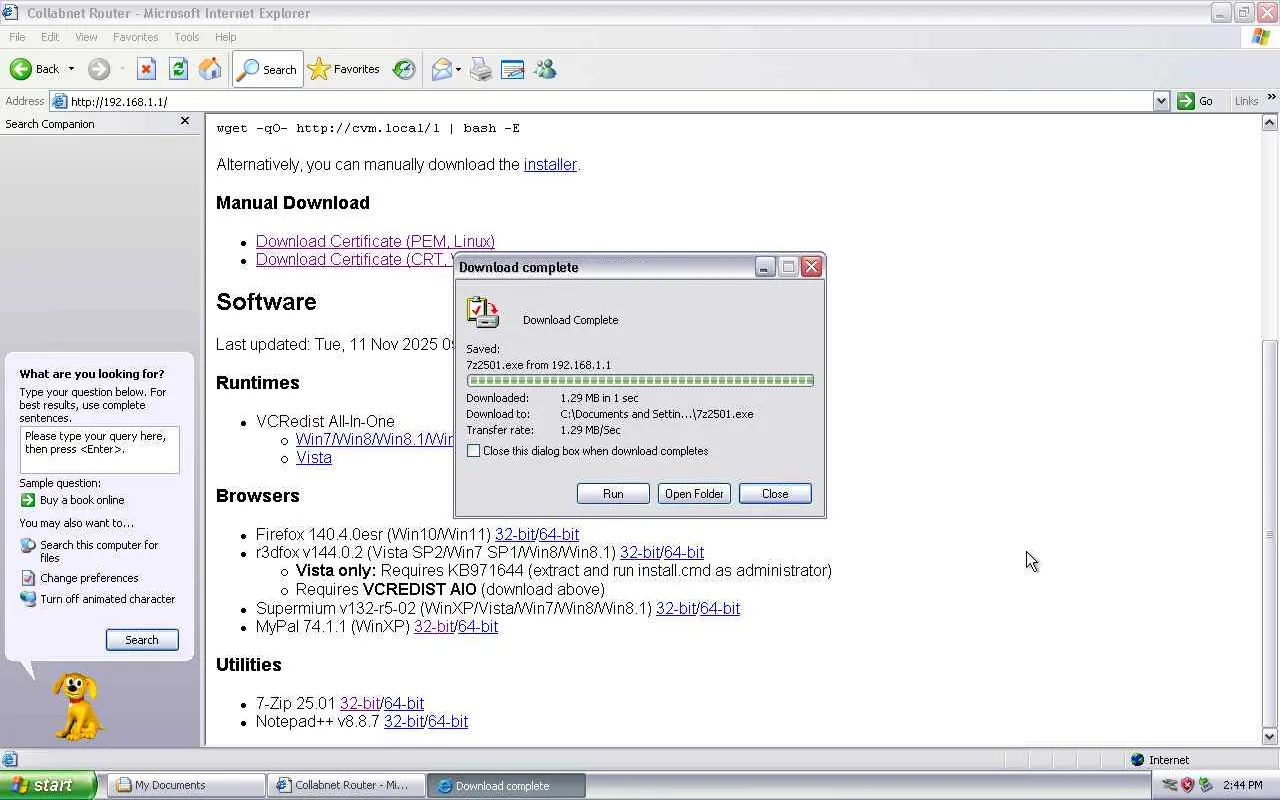Open Download Certificate (PEM, Linux) link
This screenshot has width=1280, height=800.
(375, 241)
